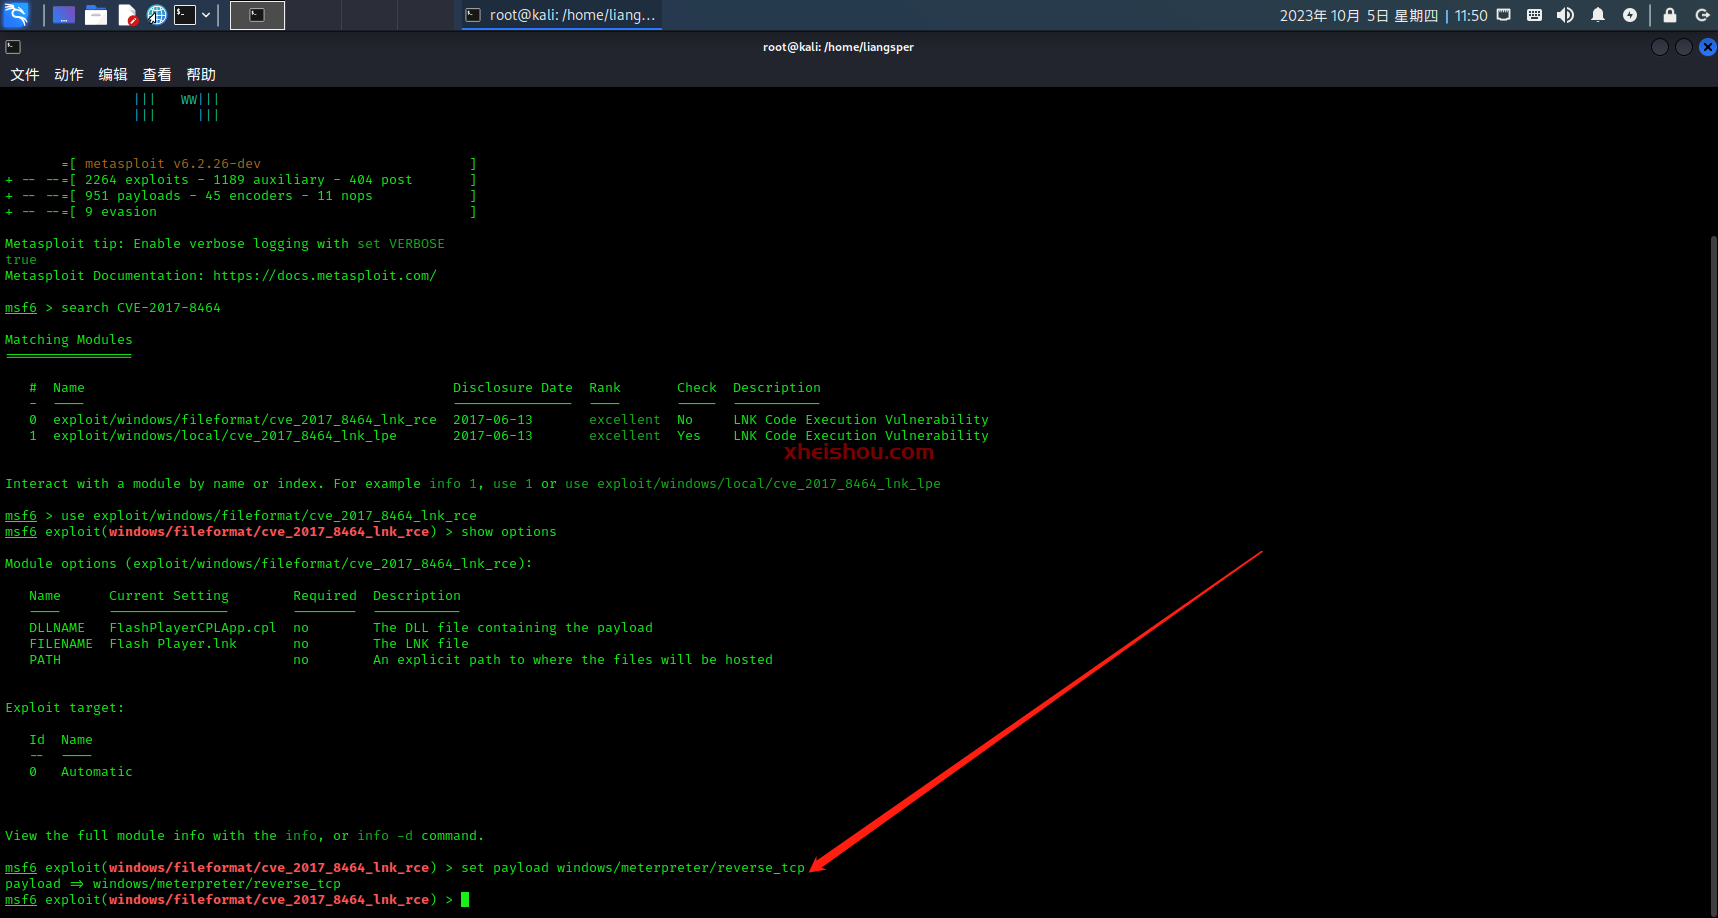Image resolution: width=1718 pixels, height=918 pixels.
Task: Maximize the terminal window
Action: (x=1684, y=47)
